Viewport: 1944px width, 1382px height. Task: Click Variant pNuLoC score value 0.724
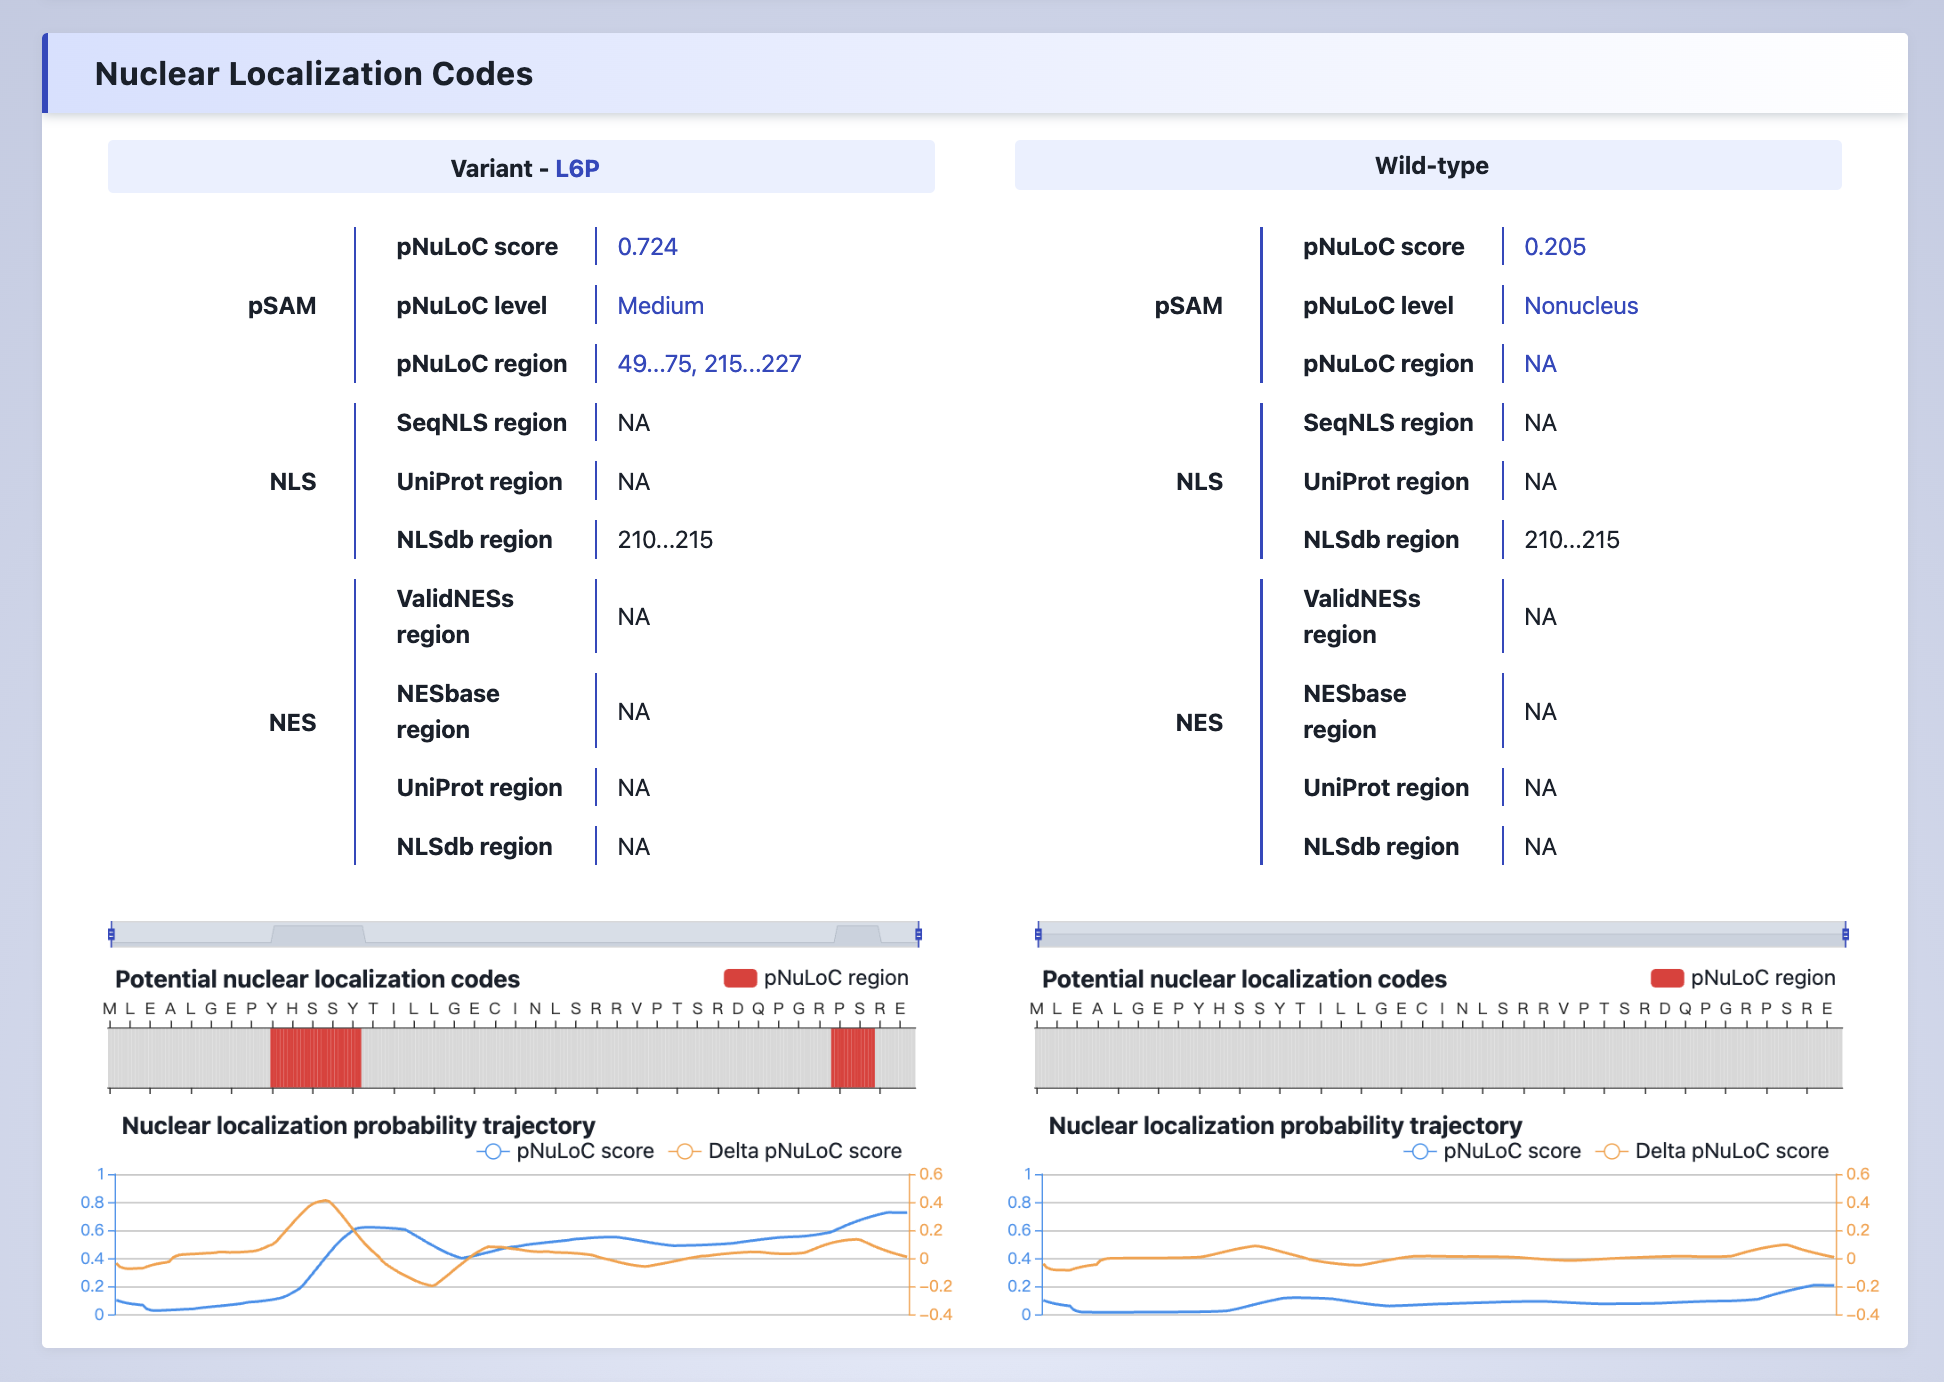point(647,247)
